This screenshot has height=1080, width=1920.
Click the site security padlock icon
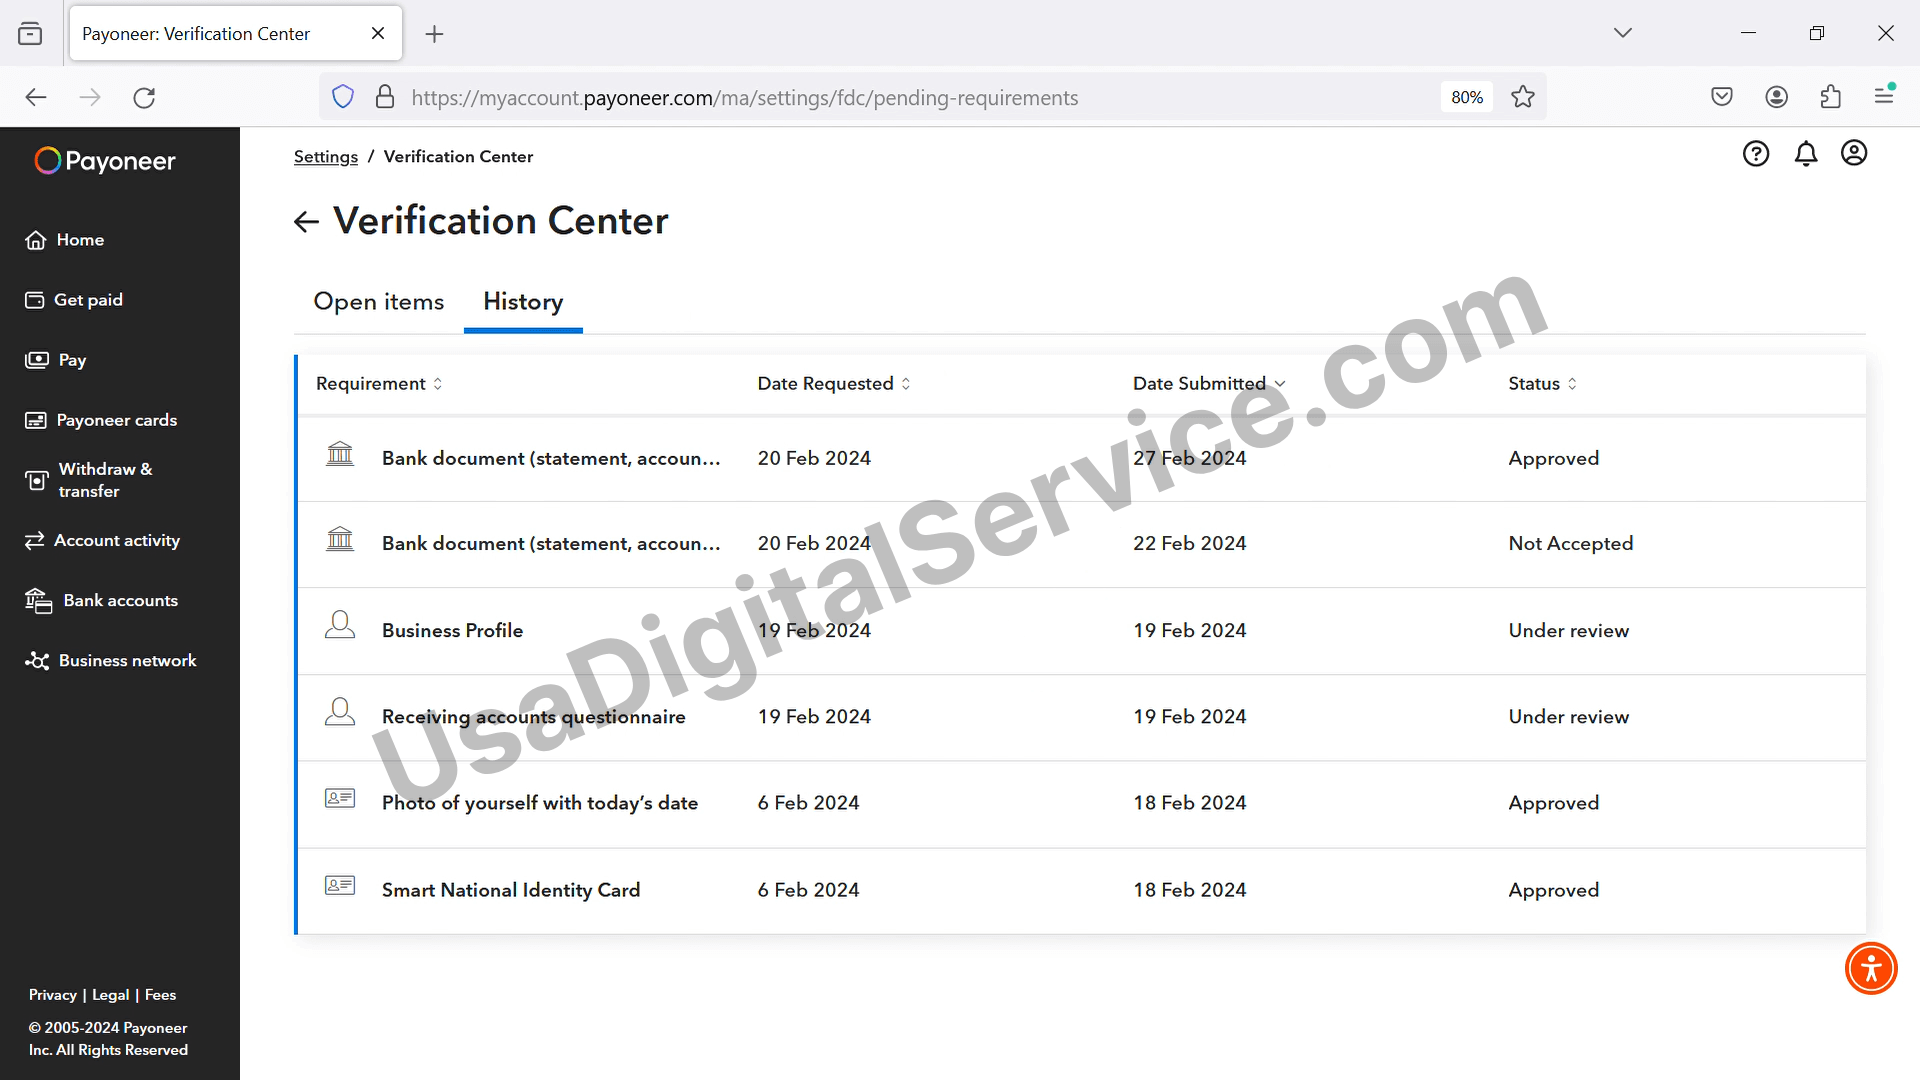coord(384,97)
